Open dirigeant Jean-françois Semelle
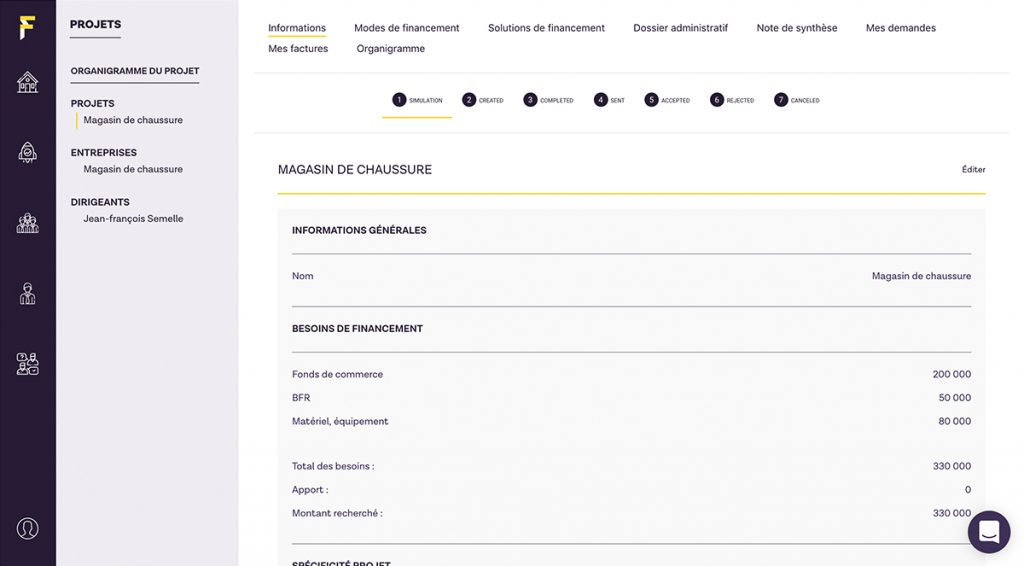 (133, 218)
